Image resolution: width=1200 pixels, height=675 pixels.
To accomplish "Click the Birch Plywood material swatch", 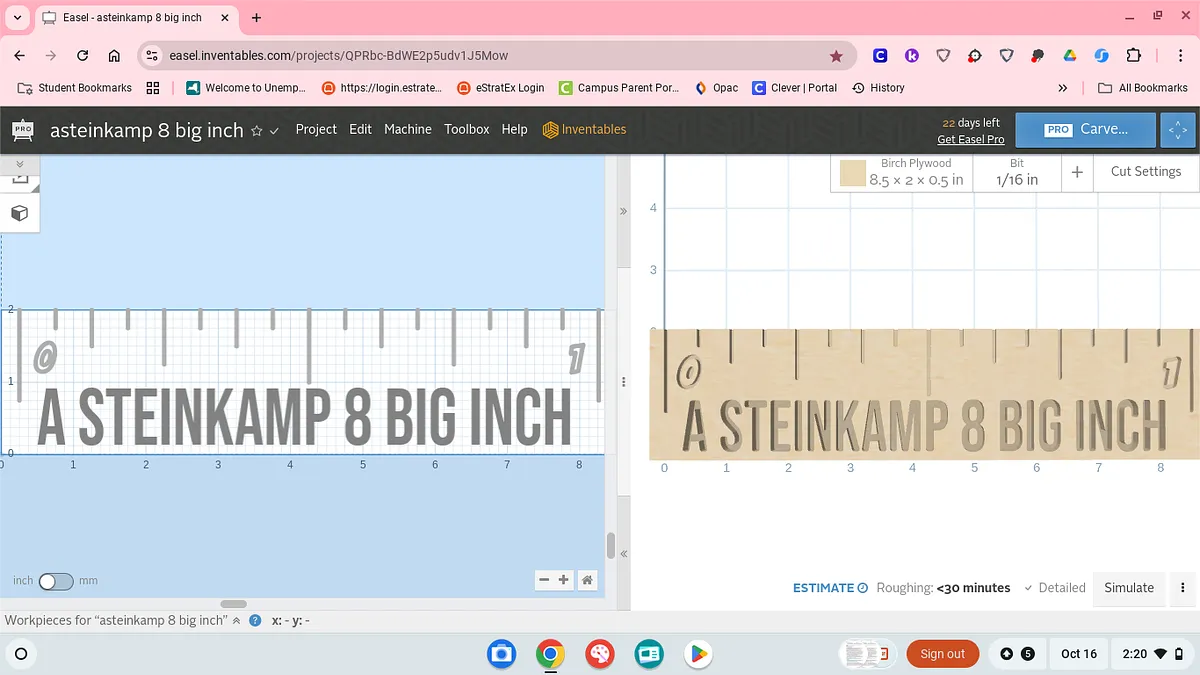I will click(852, 173).
